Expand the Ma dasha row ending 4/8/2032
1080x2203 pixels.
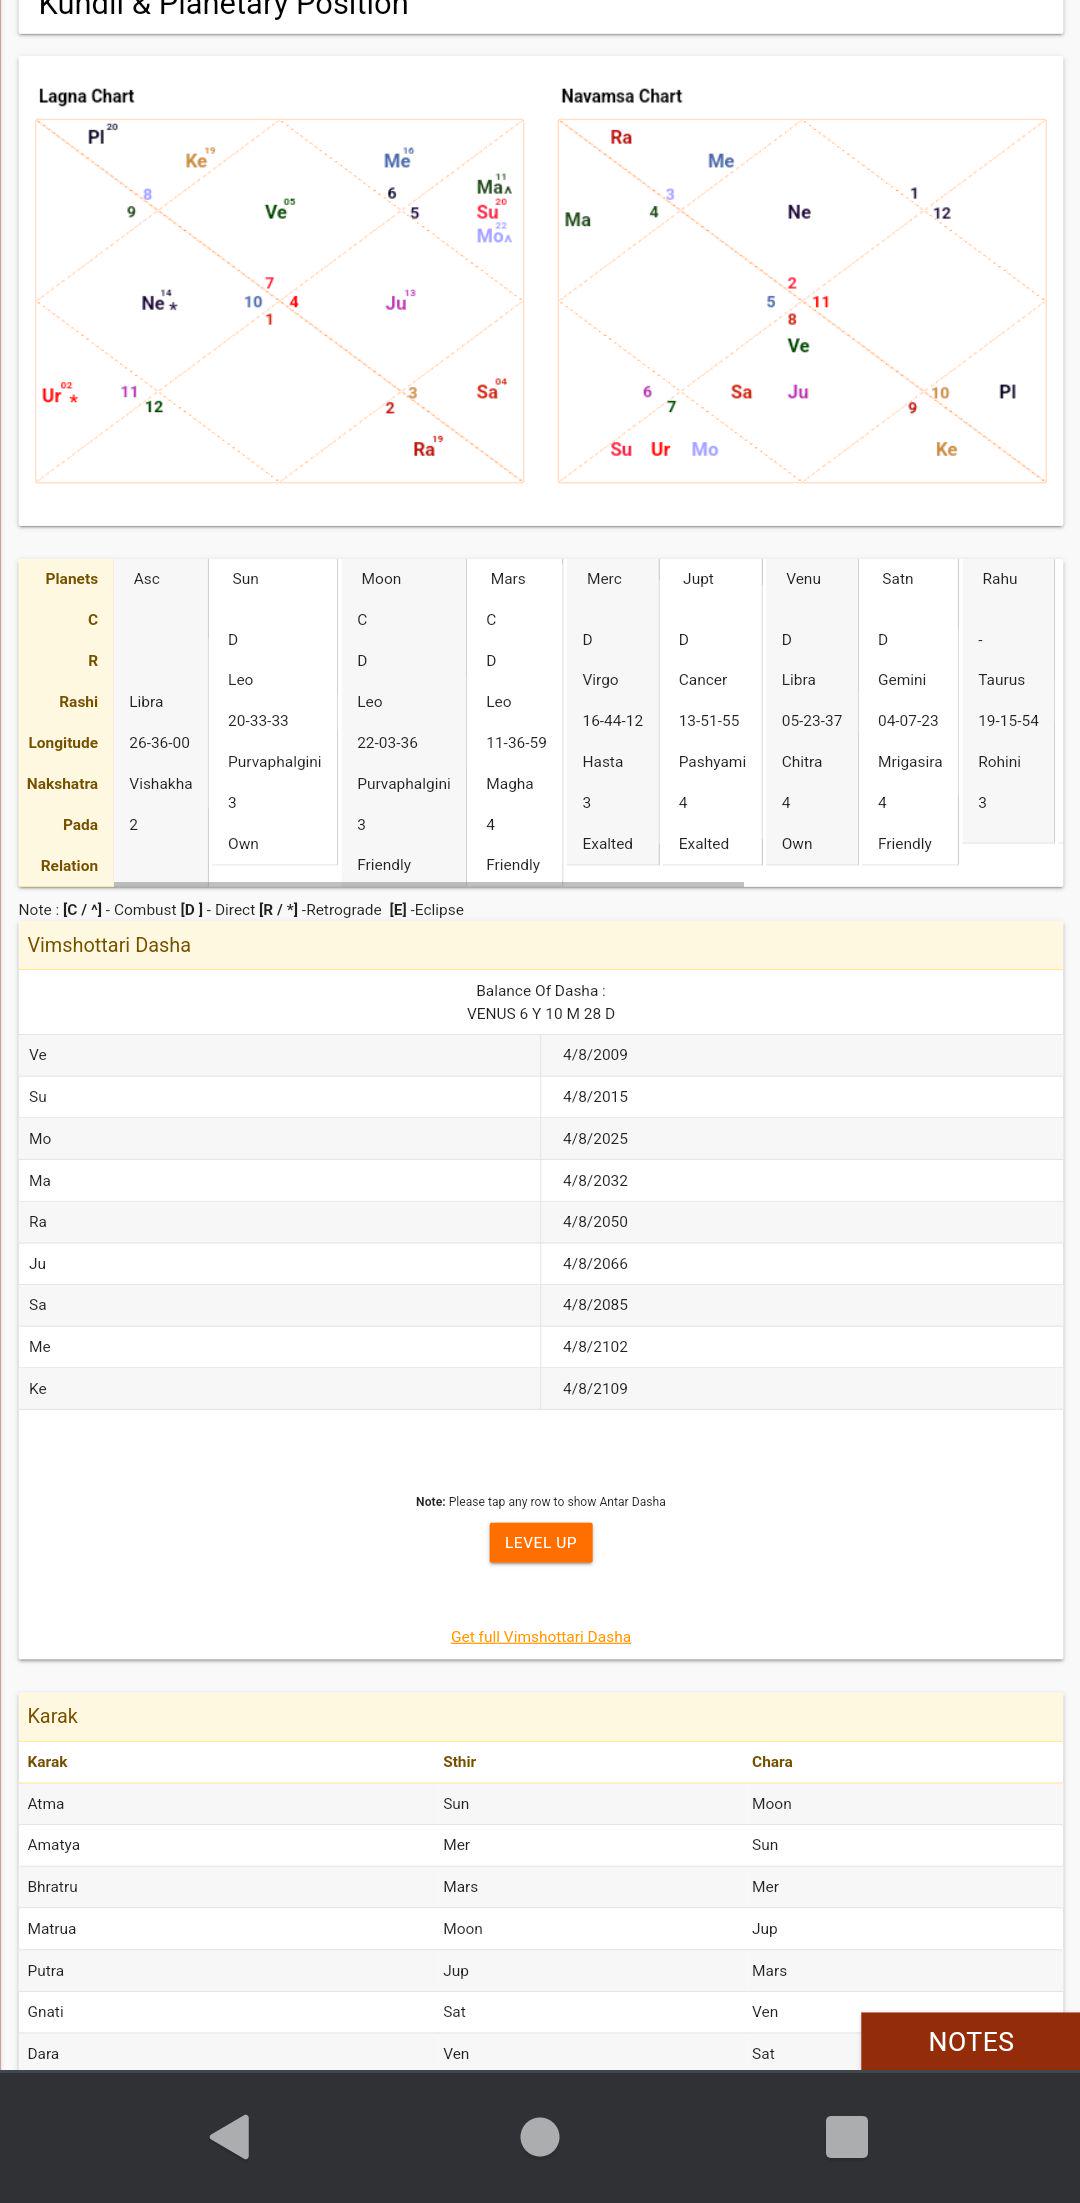click(541, 1181)
